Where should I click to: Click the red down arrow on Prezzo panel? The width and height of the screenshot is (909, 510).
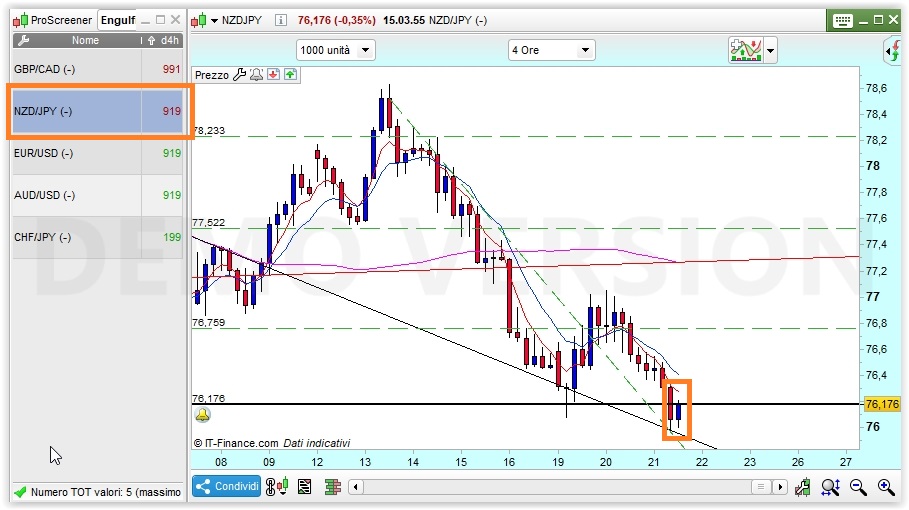coord(274,74)
